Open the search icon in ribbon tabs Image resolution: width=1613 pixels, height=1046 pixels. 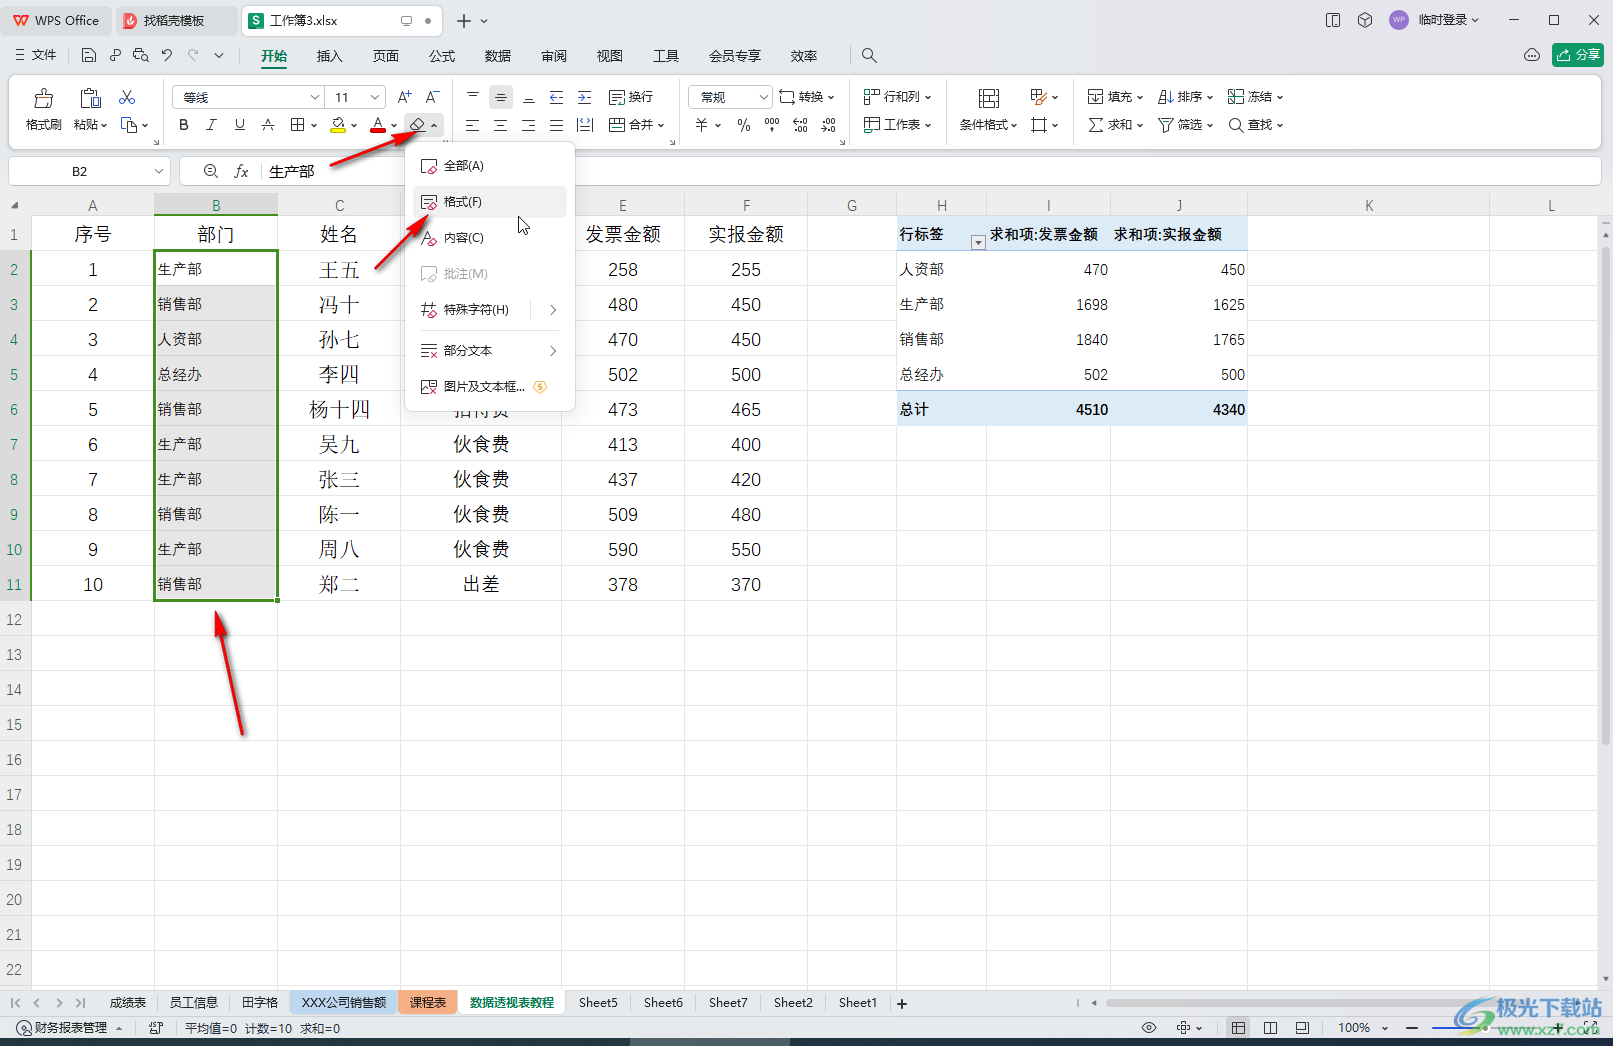[869, 56]
